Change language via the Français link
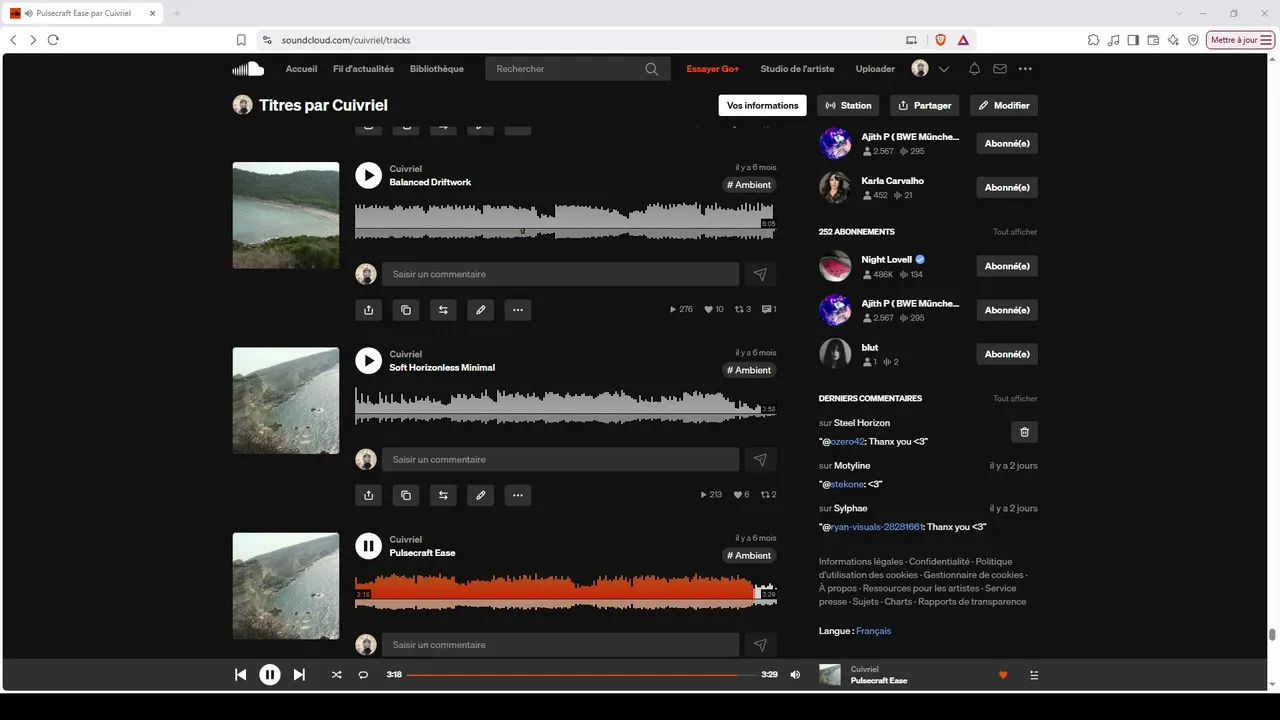This screenshot has height=720, width=1280. tap(873, 631)
